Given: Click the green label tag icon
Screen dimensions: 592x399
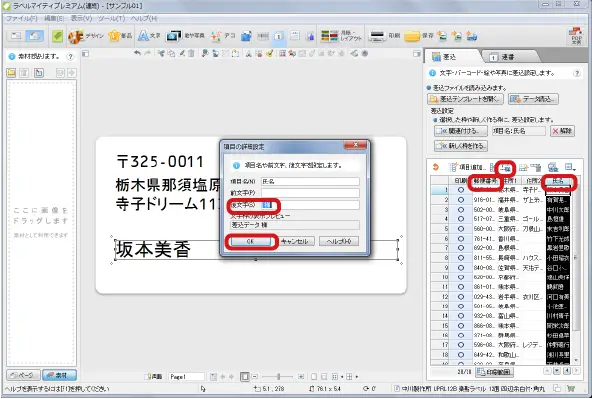Looking at the screenshot, I should click(x=58, y=36).
